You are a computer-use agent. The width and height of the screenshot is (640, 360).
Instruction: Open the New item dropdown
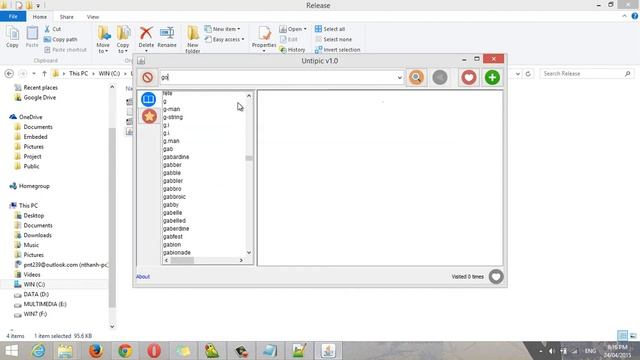pos(222,29)
